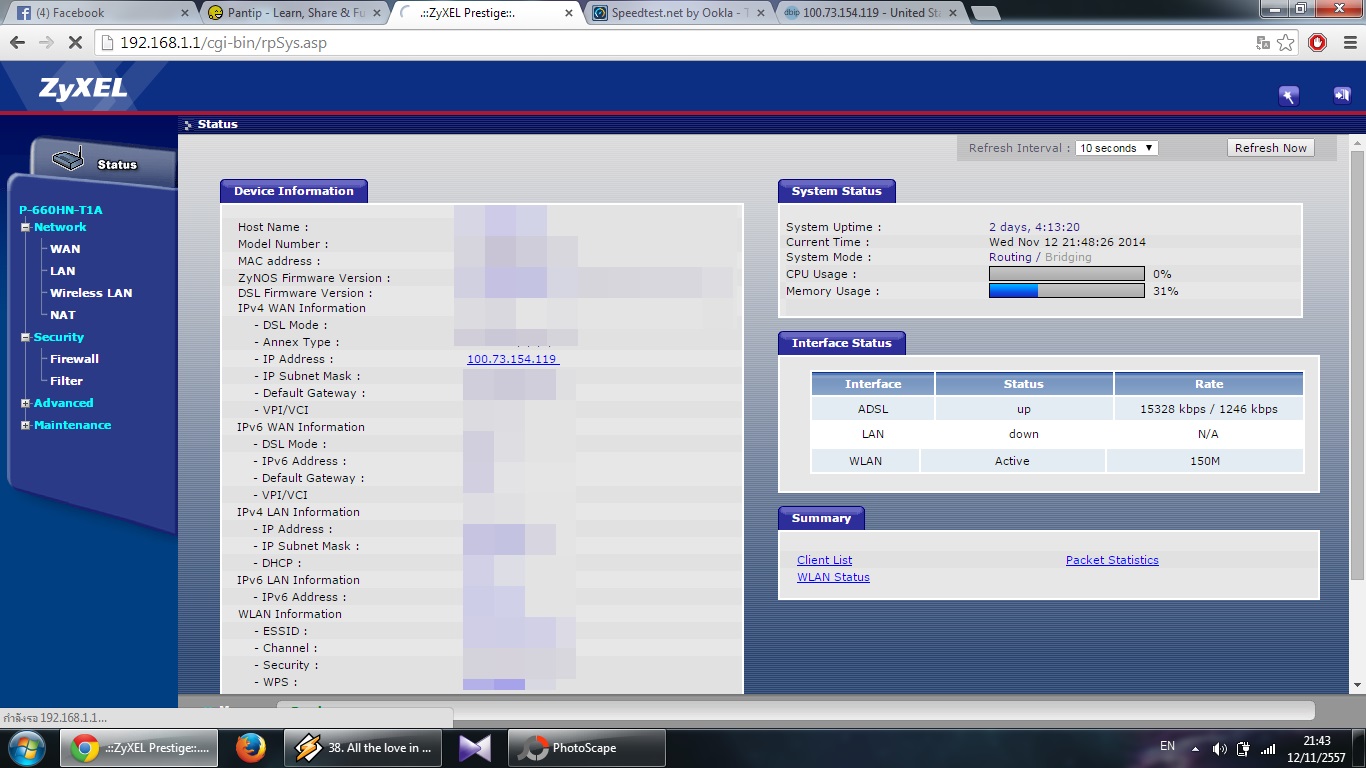
Task: Click the CPU Usage progress bar
Action: (x=1067, y=274)
